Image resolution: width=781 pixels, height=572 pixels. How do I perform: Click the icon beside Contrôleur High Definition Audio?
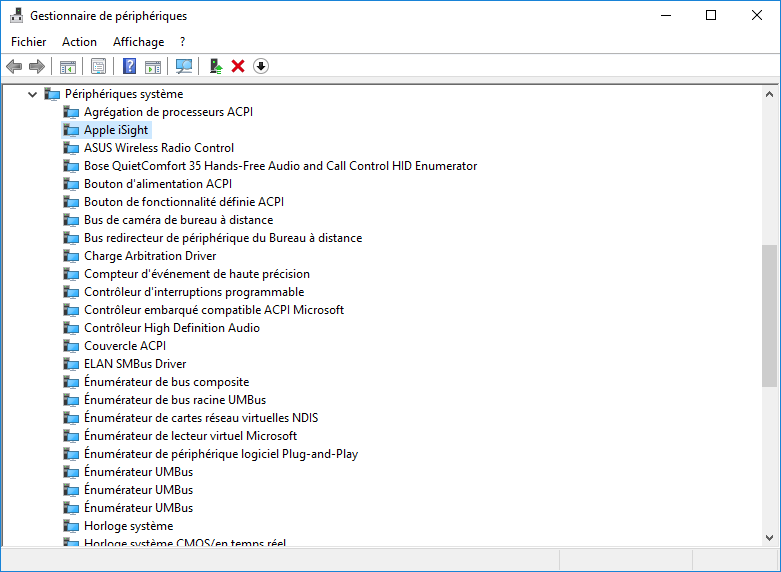(x=71, y=328)
